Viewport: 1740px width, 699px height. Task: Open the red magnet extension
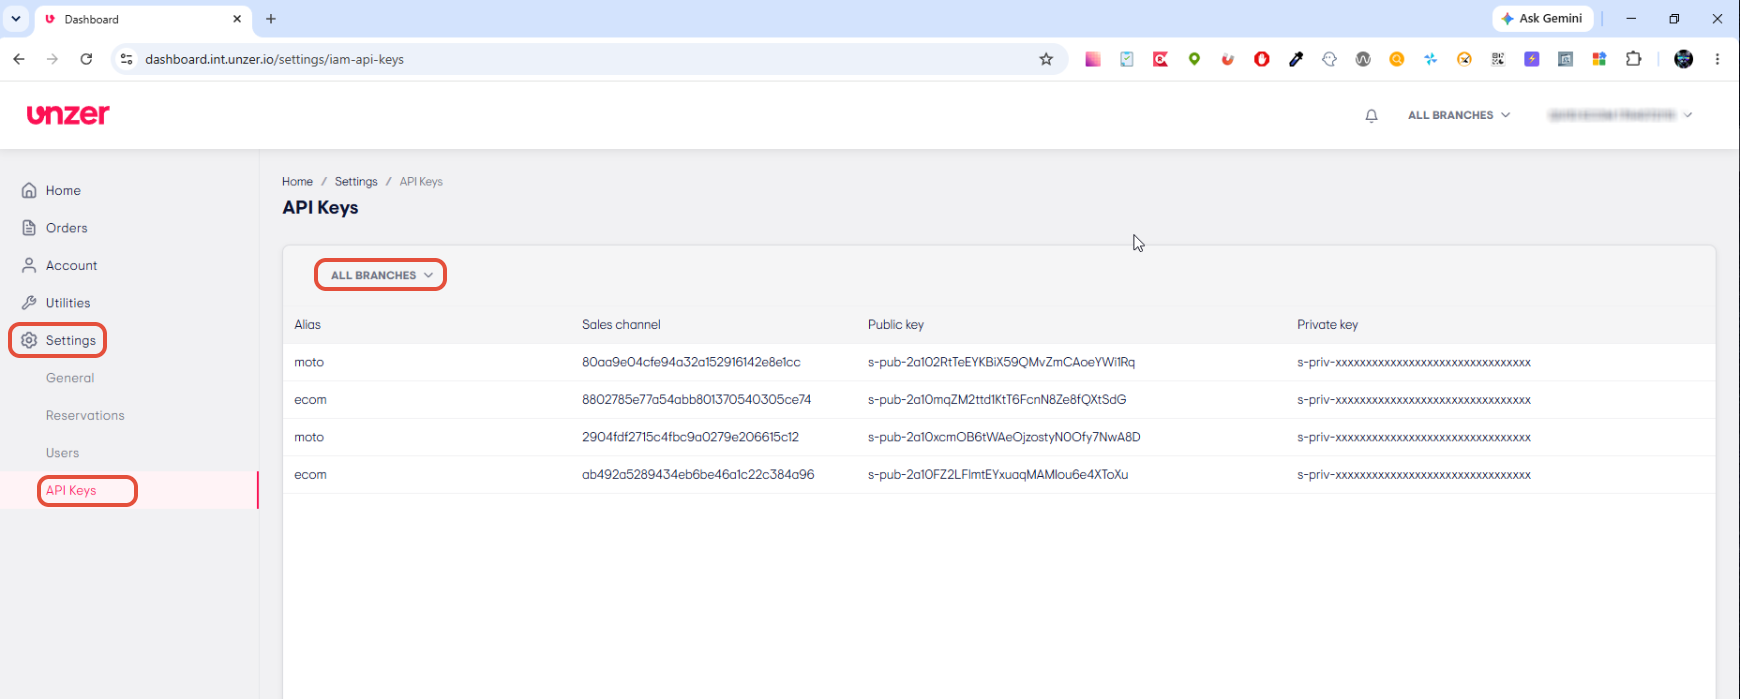click(x=1228, y=59)
